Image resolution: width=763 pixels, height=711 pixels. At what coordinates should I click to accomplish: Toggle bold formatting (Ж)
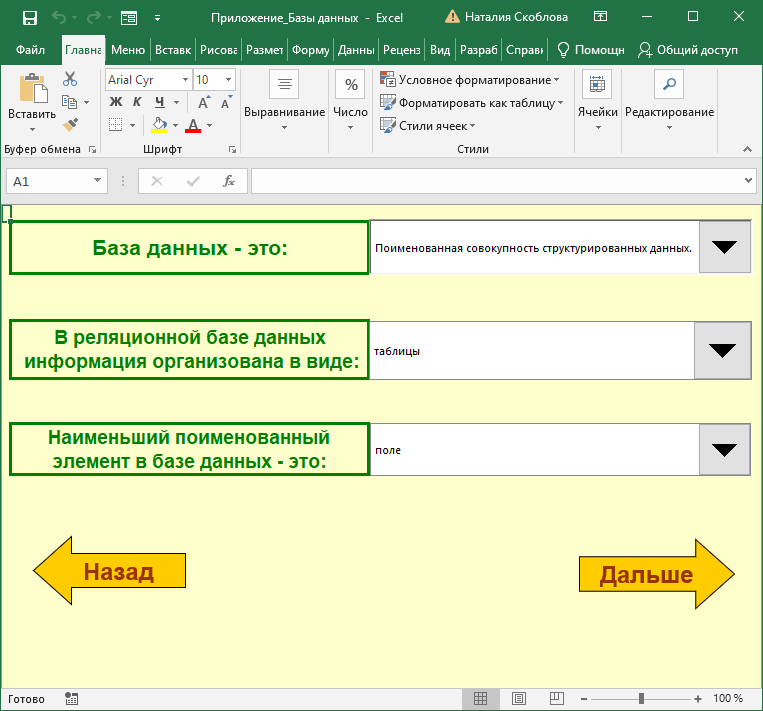click(x=115, y=102)
